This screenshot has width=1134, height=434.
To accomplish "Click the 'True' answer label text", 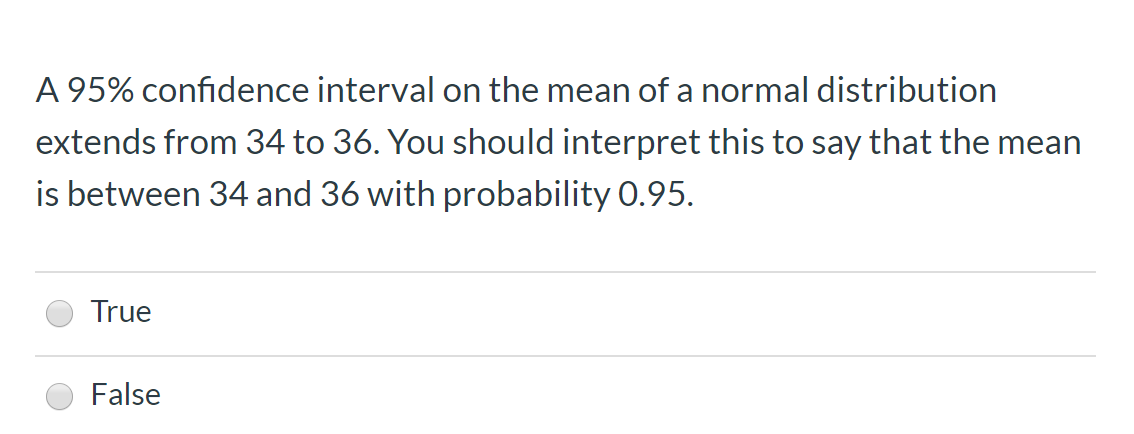I will tap(121, 312).
